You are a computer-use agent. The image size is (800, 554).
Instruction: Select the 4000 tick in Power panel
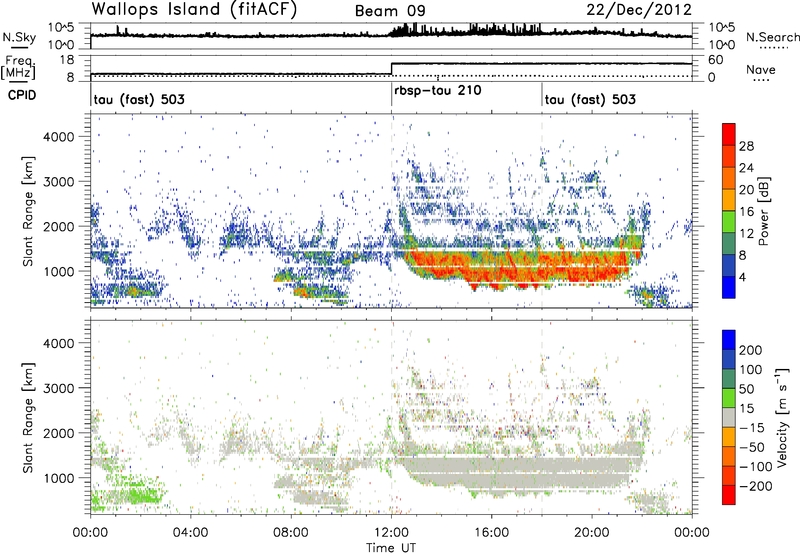[58, 137]
